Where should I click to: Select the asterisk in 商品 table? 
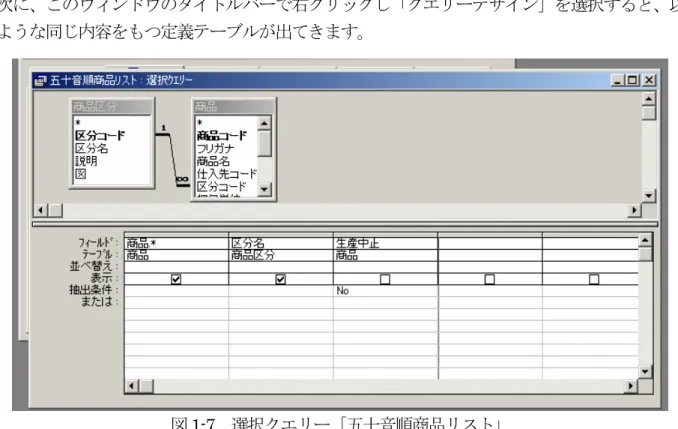point(200,124)
